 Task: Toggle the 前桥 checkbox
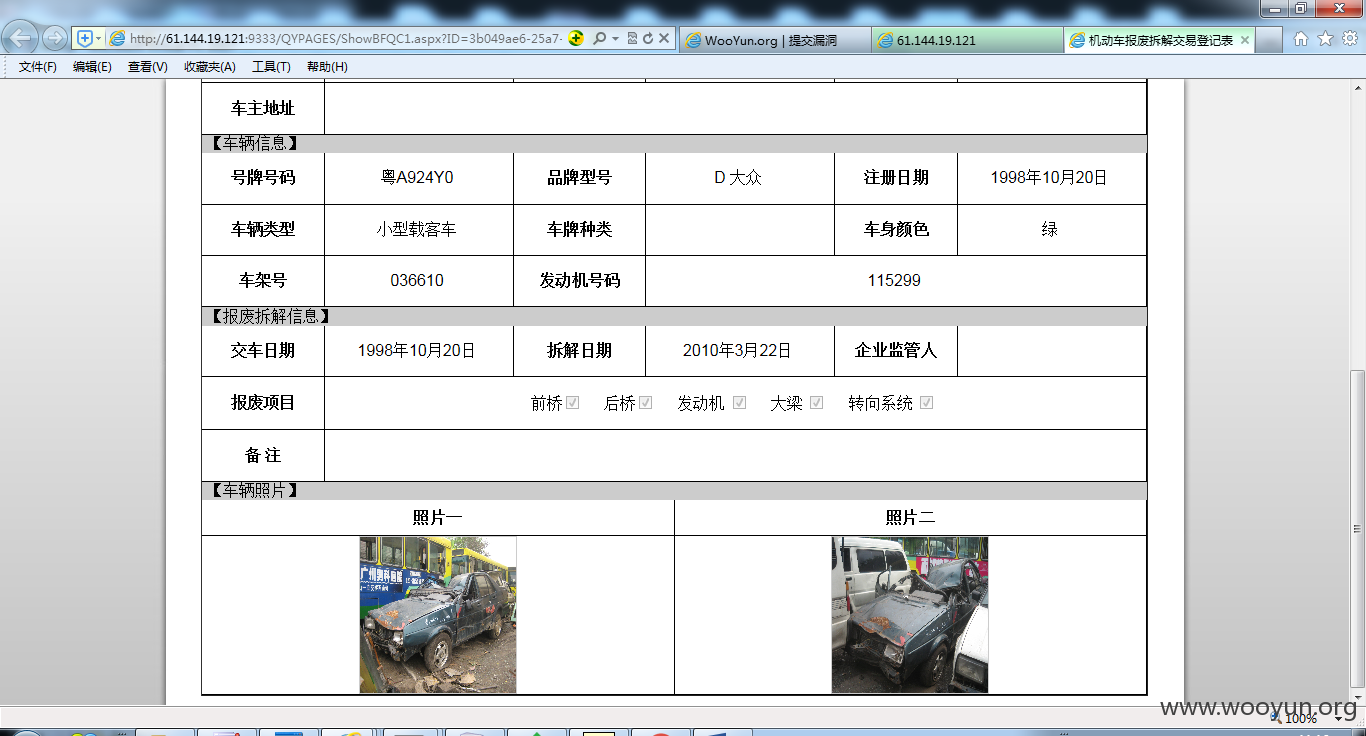point(573,403)
